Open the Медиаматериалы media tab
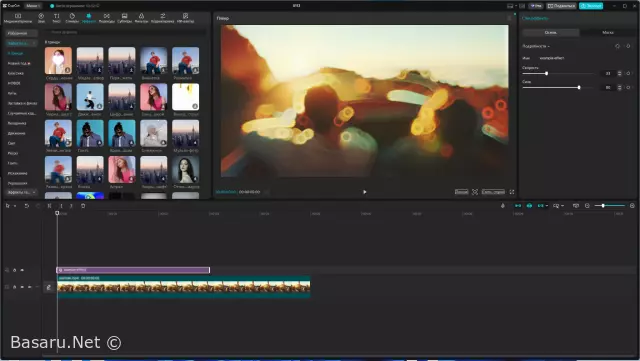Image resolution: width=640 pixels, height=361 pixels. 18,18
